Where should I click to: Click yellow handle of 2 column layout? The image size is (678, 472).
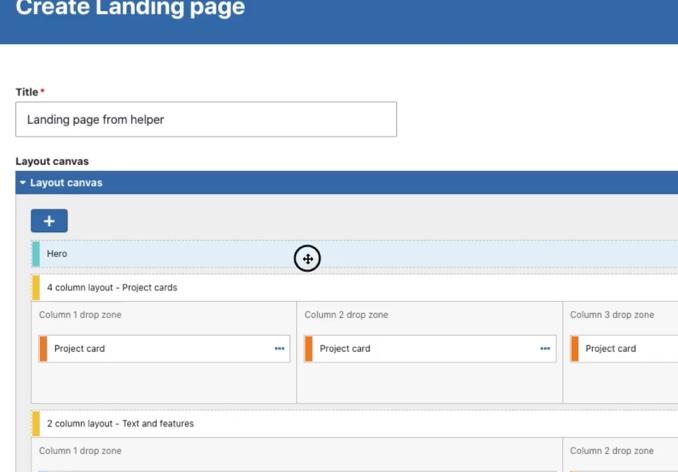tap(36, 424)
